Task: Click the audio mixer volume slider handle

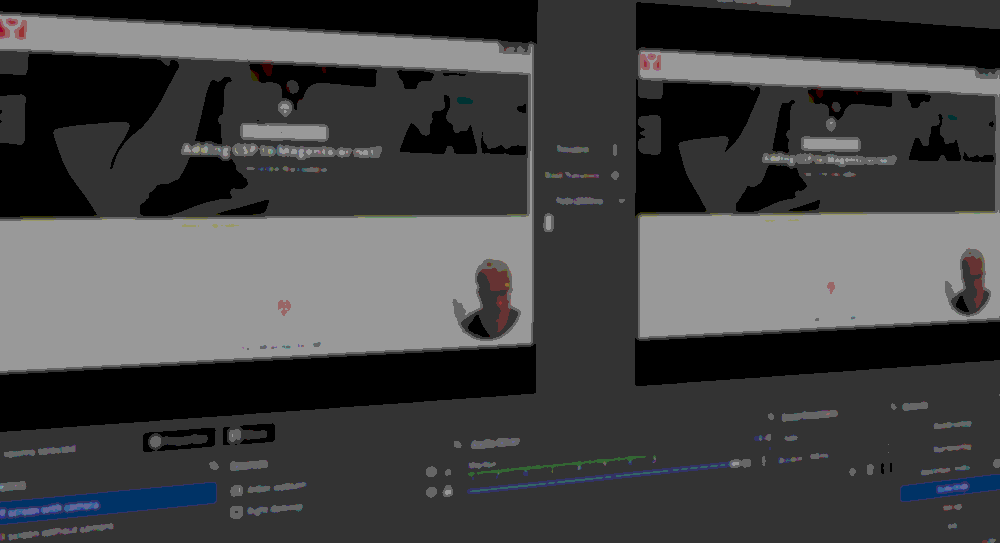Action: click(x=738, y=463)
